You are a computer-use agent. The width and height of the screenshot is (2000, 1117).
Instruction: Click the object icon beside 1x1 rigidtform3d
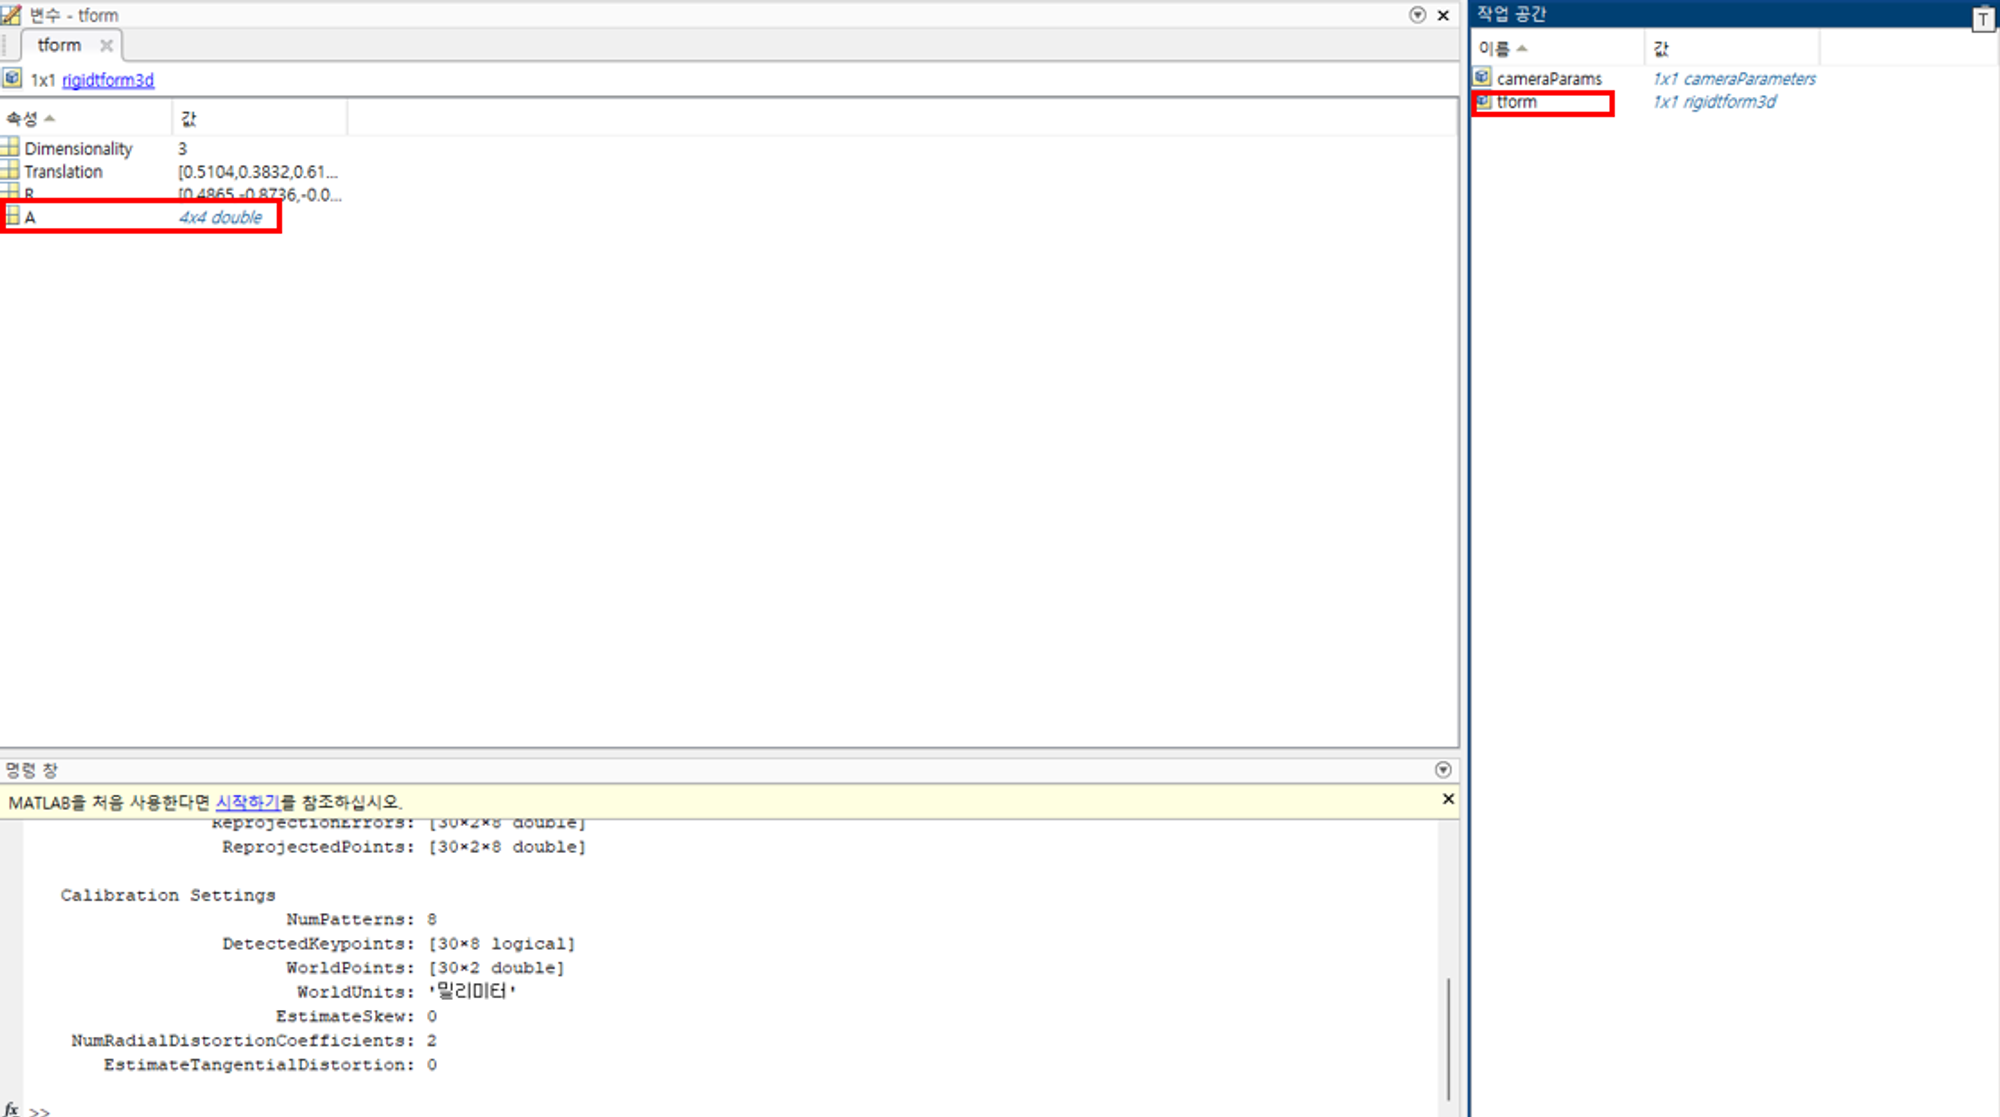point(12,79)
